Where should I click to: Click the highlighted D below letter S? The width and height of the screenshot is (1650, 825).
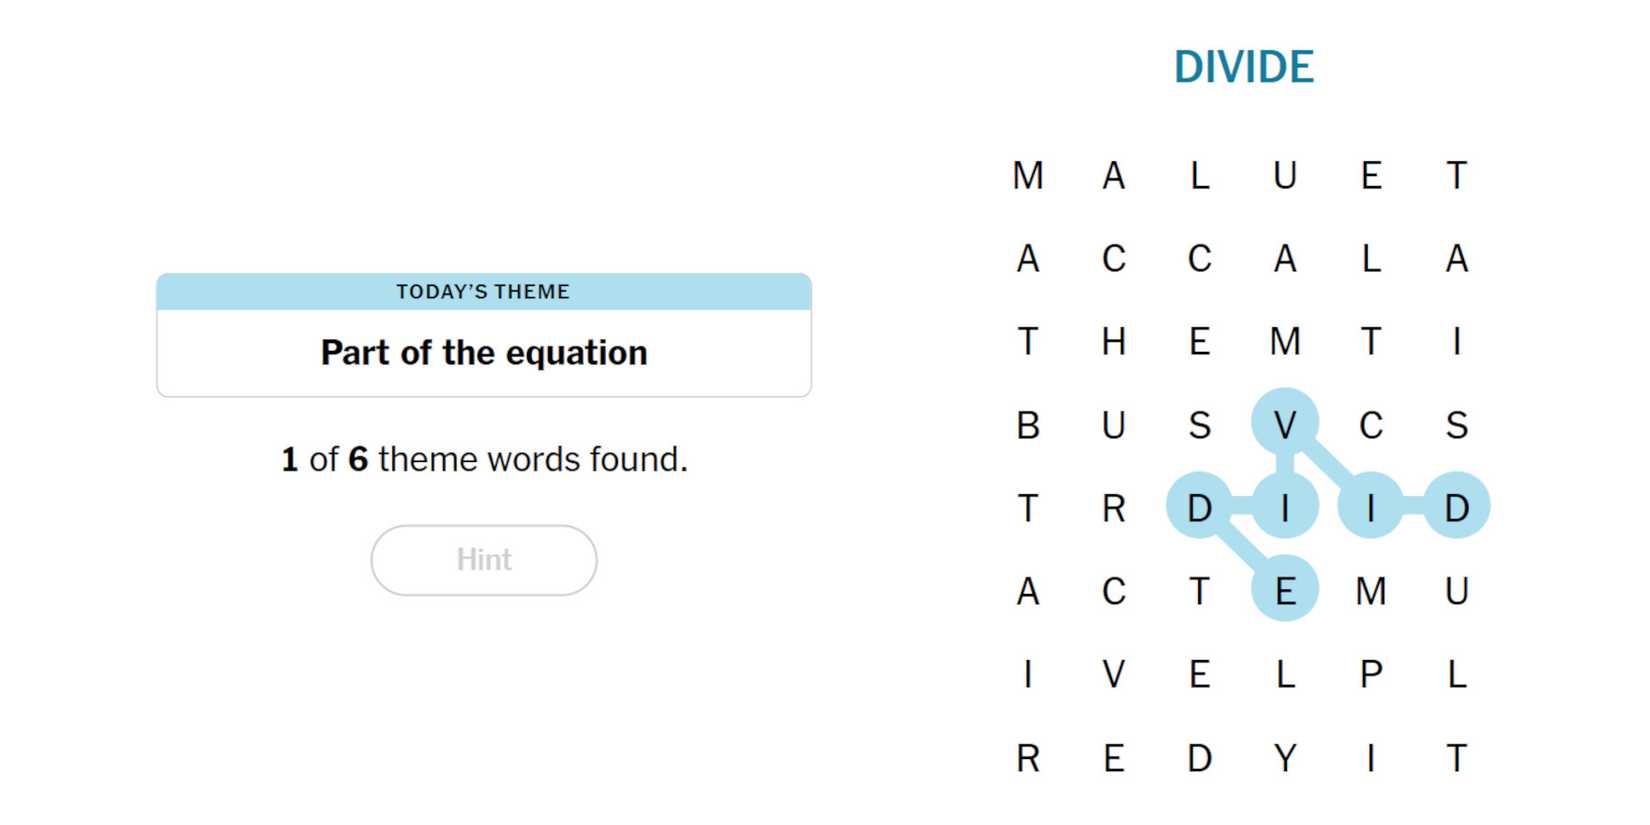[1457, 508]
